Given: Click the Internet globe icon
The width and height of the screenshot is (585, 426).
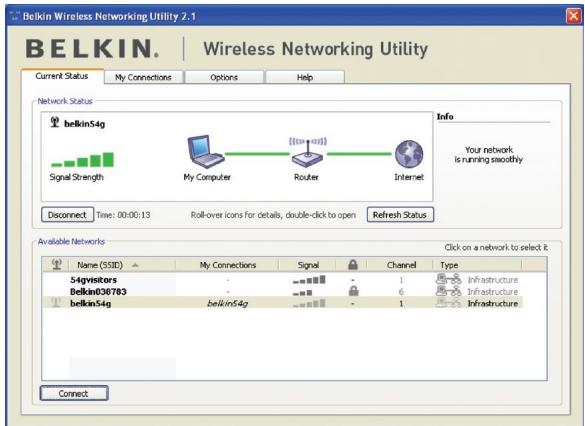Looking at the screenshot, I should (x=409, y=154).
